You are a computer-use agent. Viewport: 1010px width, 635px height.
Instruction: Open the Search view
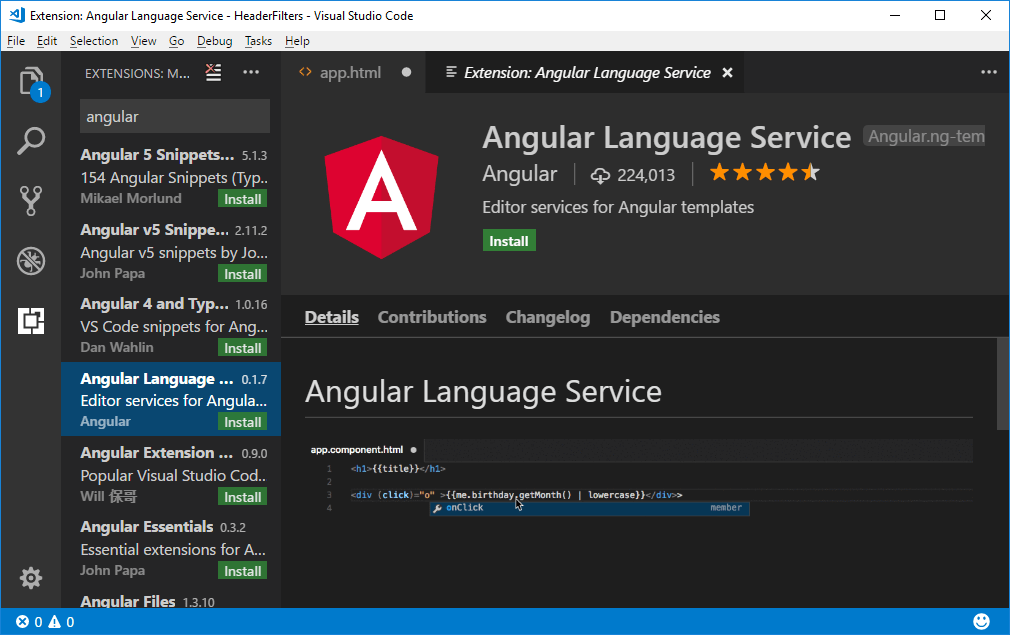click(x=31, y=141)
